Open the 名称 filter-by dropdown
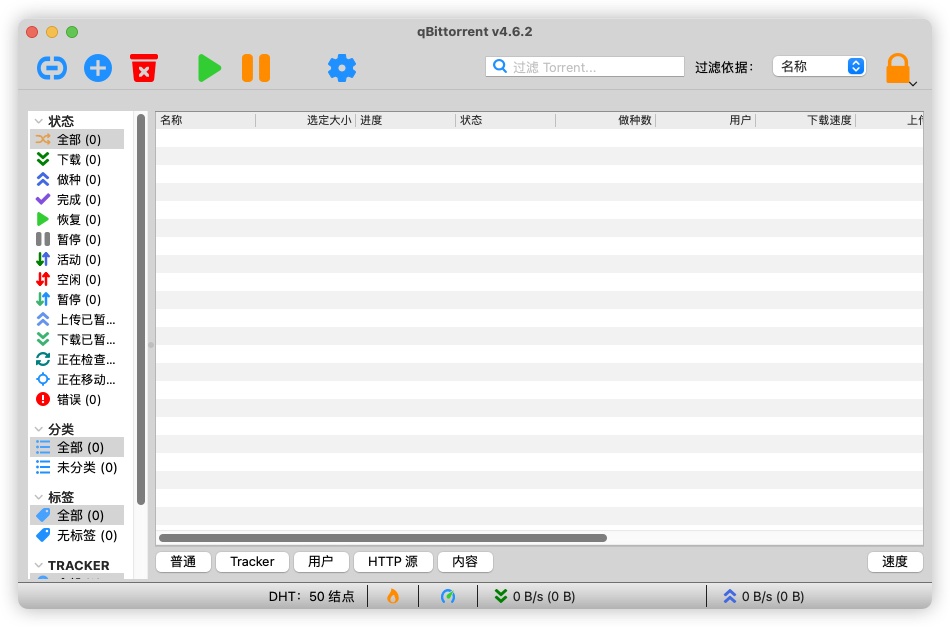The width and height of the screenshot is (950, 627). click(x=819, y=66)
